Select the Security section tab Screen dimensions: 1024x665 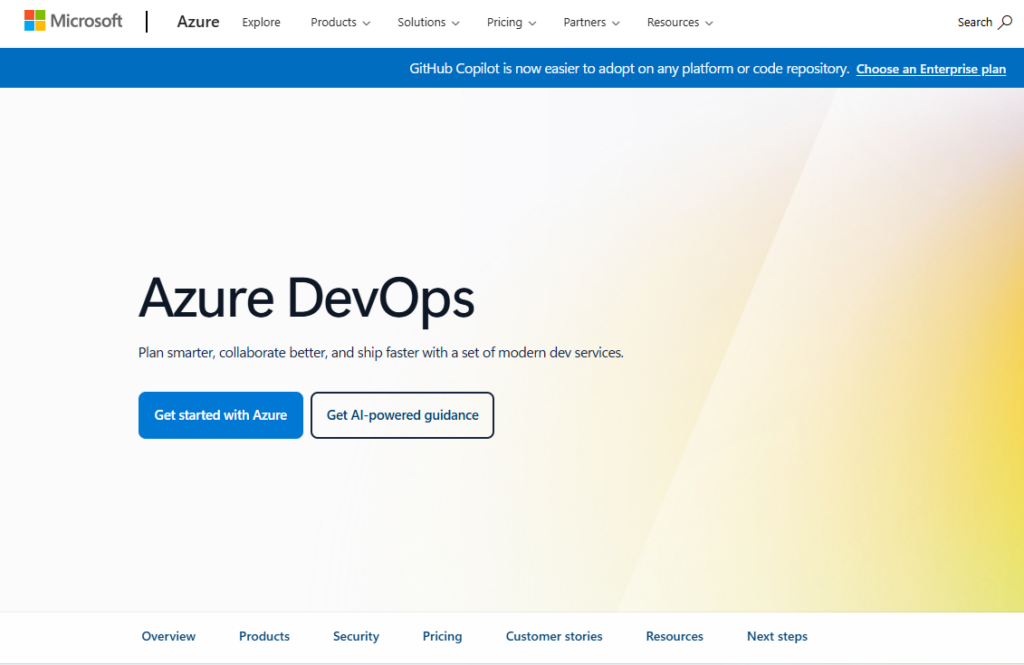coord(356,636)
